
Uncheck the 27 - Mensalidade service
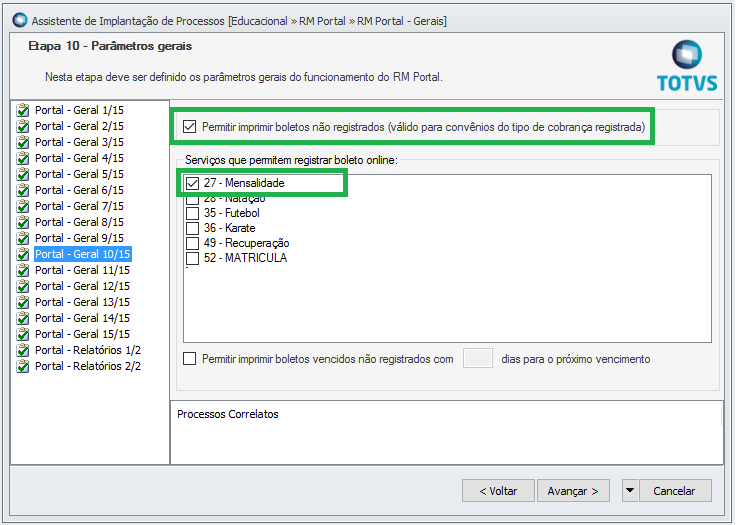click(x=192, y=183)
